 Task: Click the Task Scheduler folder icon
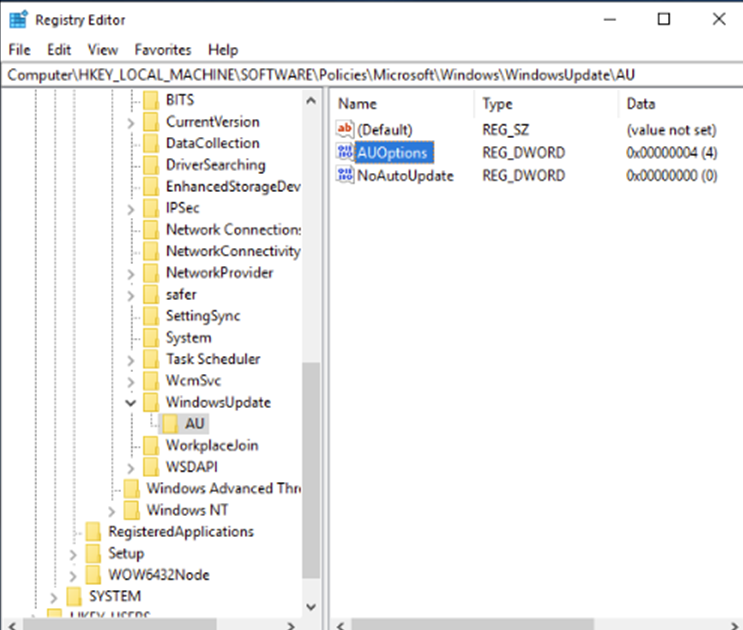pyautogui.click(x=151, y=359)
